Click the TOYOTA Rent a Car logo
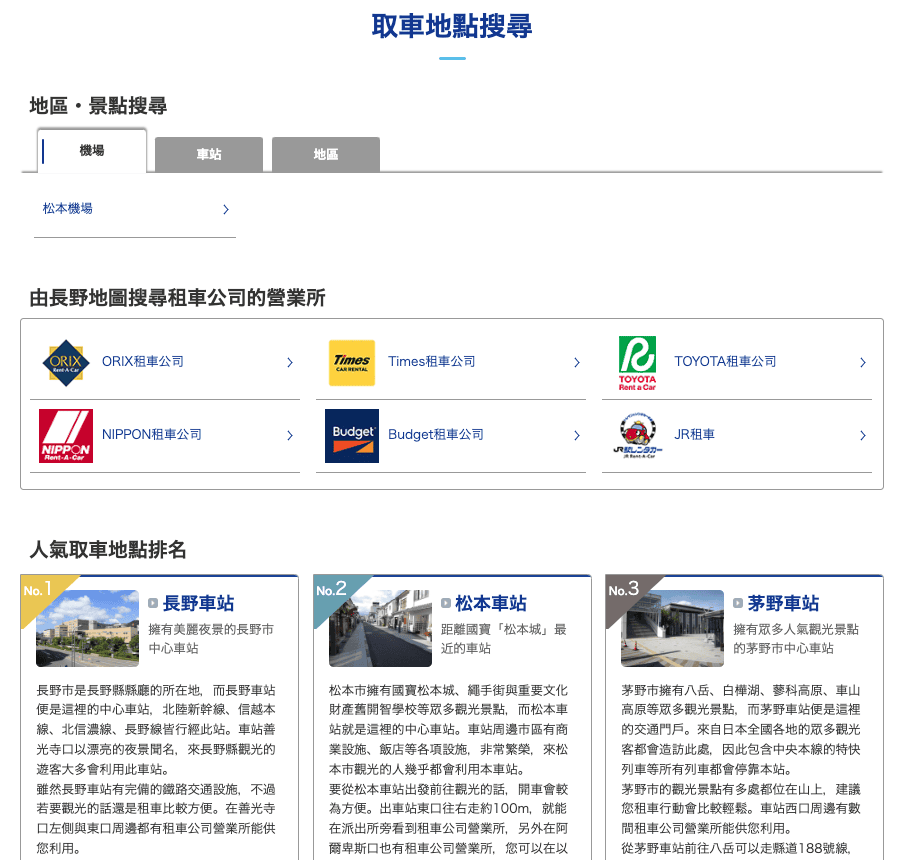 pyautogui.click(x=637, y=364)
